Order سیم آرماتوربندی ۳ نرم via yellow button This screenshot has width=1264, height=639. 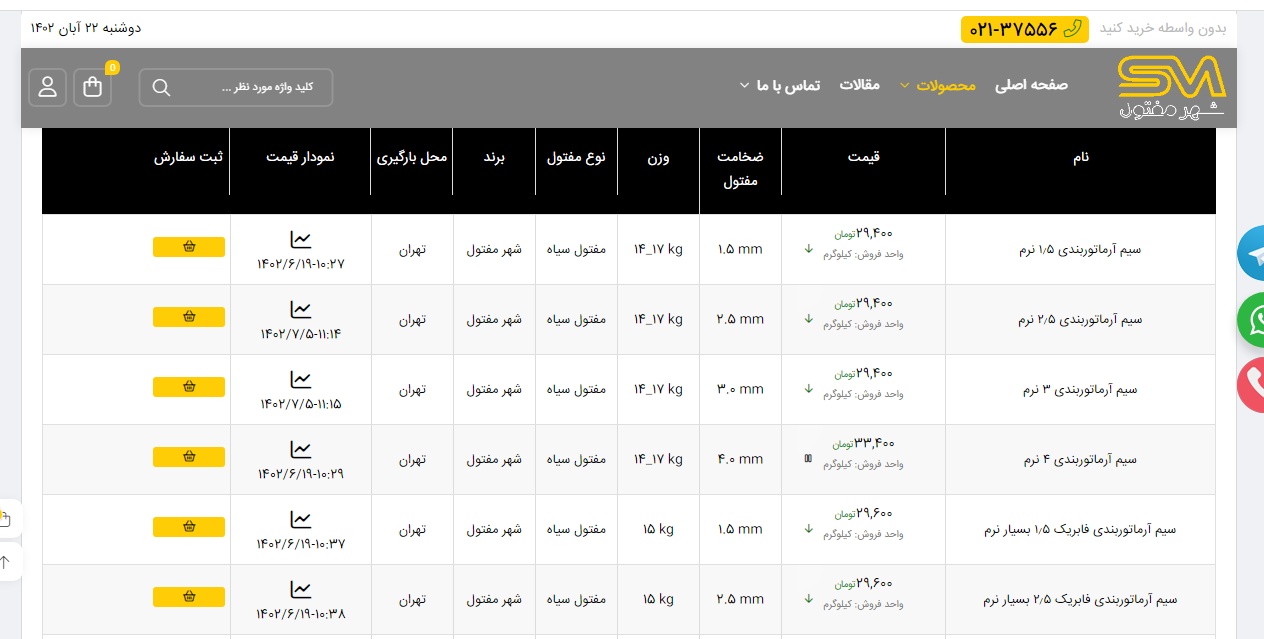pos(189,387)
